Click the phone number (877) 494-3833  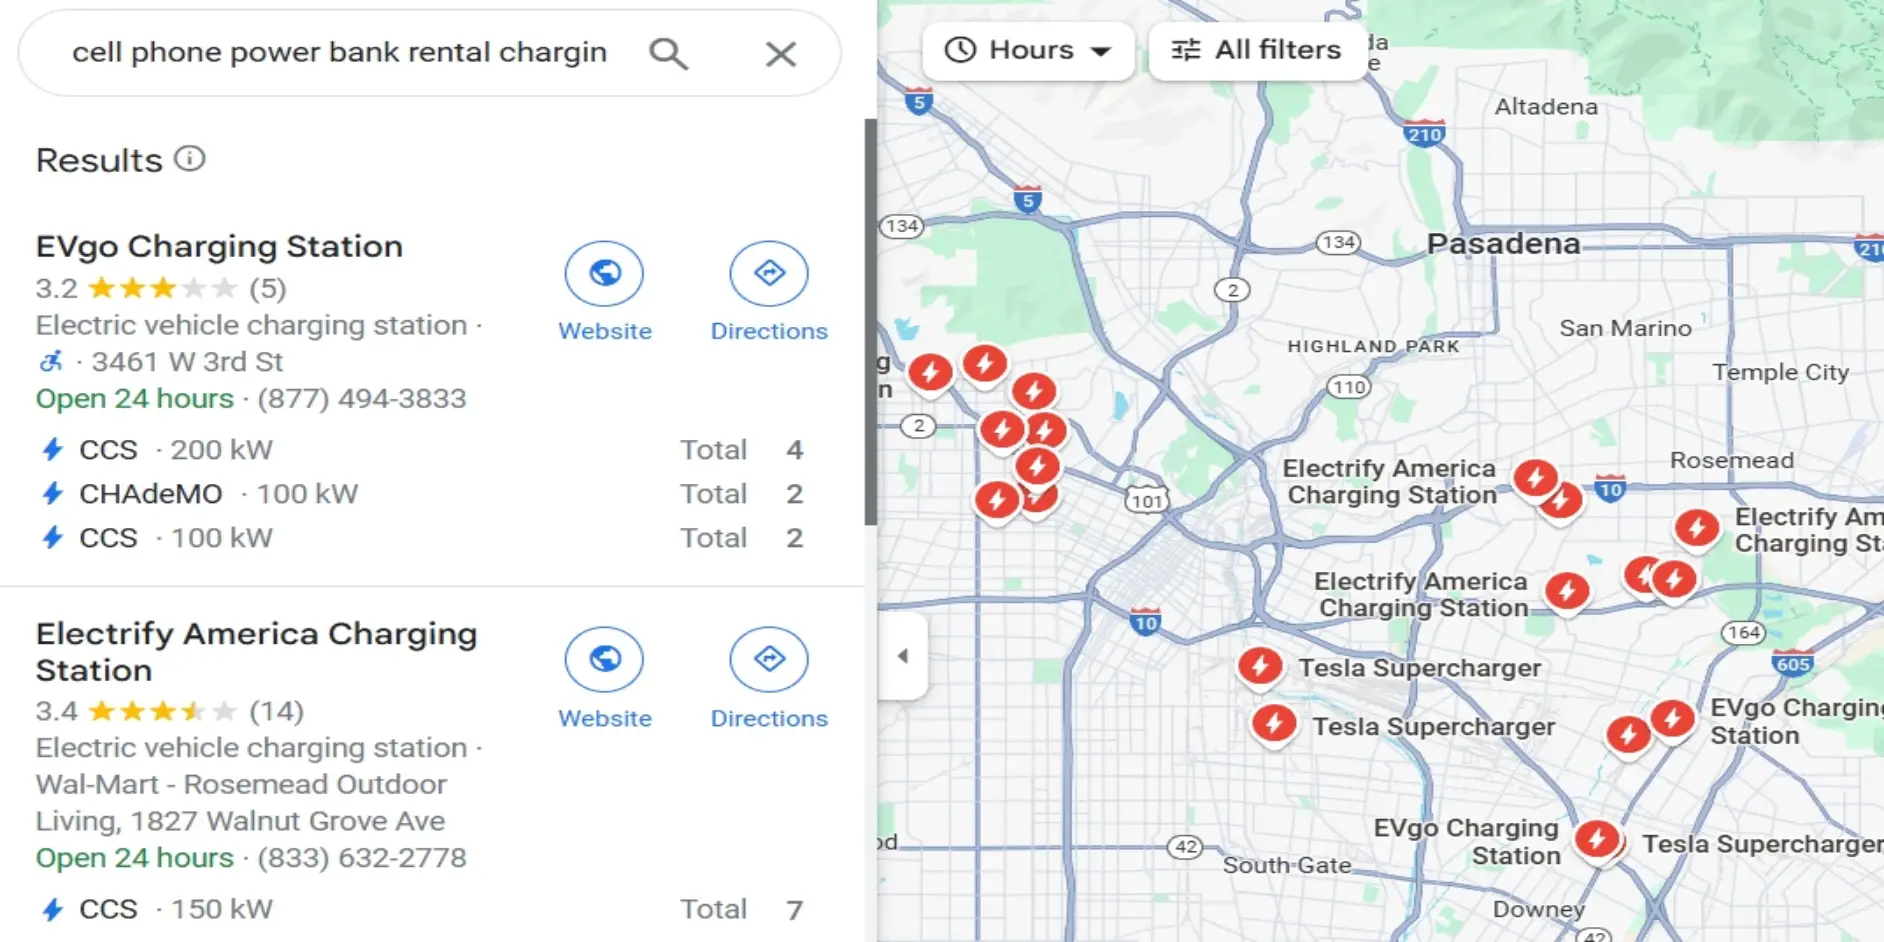click(362, 398)
